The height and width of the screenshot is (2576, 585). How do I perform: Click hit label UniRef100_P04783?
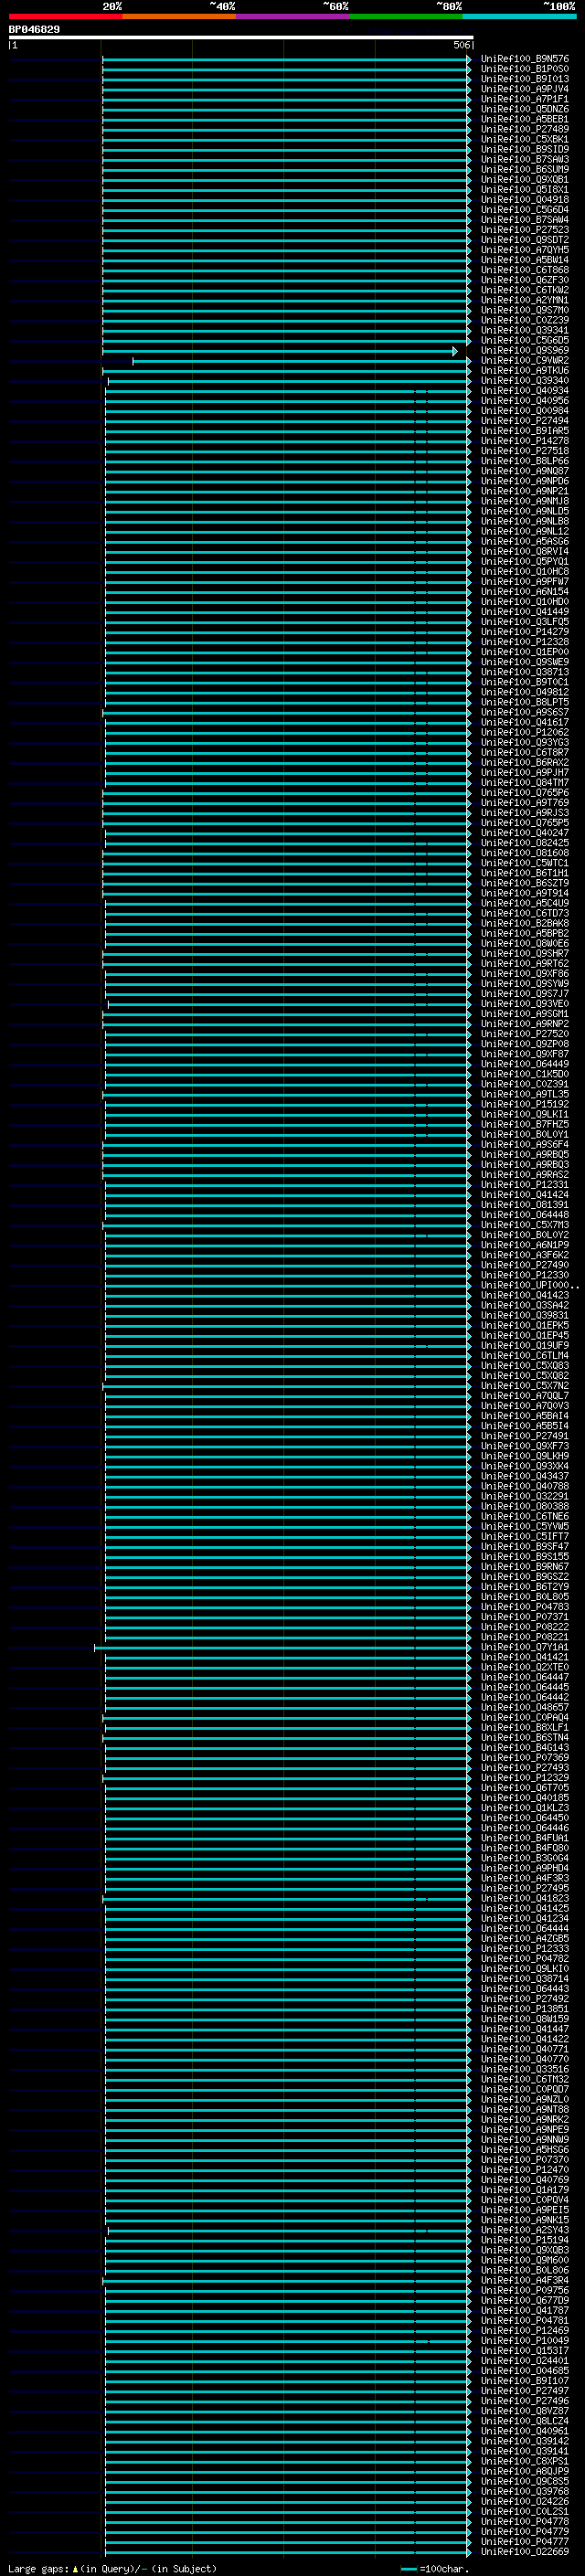tap(525, 1607)
